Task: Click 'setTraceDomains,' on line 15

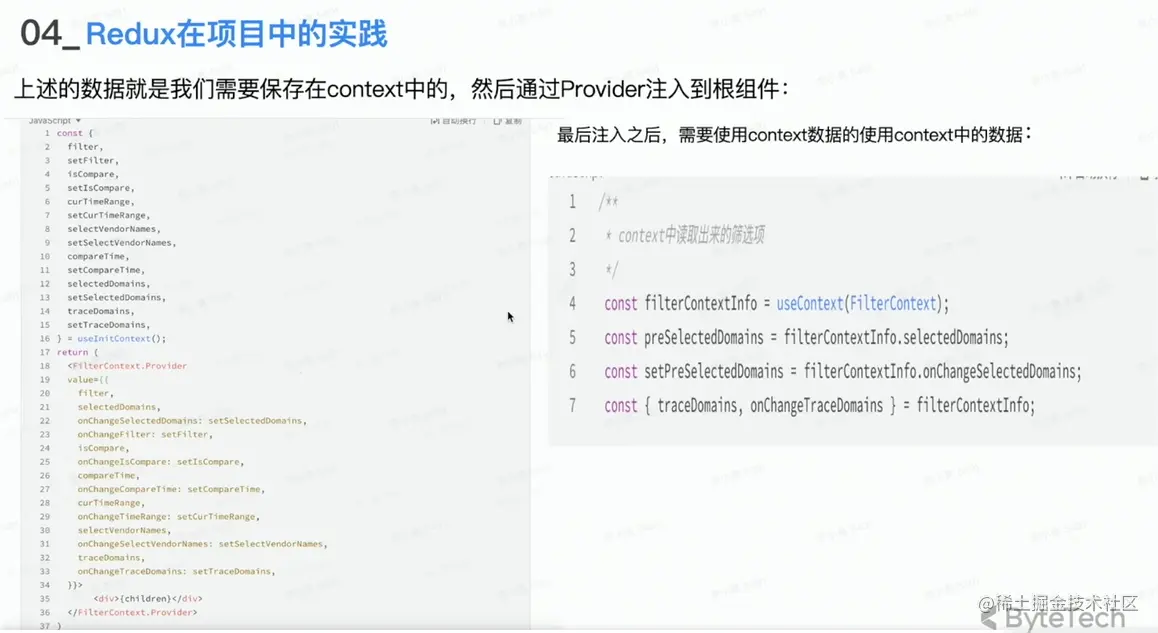Action: click(x=109, y=325)
